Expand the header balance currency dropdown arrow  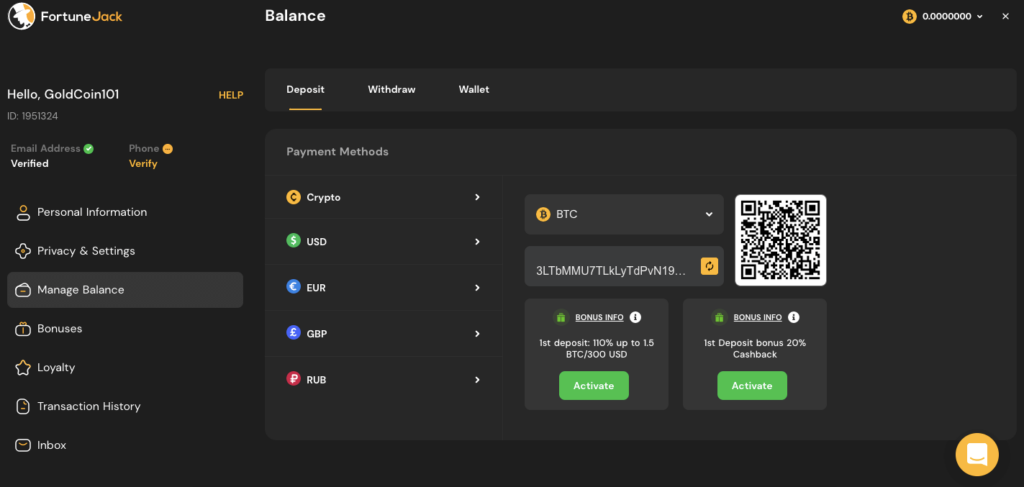pos(980,17)
